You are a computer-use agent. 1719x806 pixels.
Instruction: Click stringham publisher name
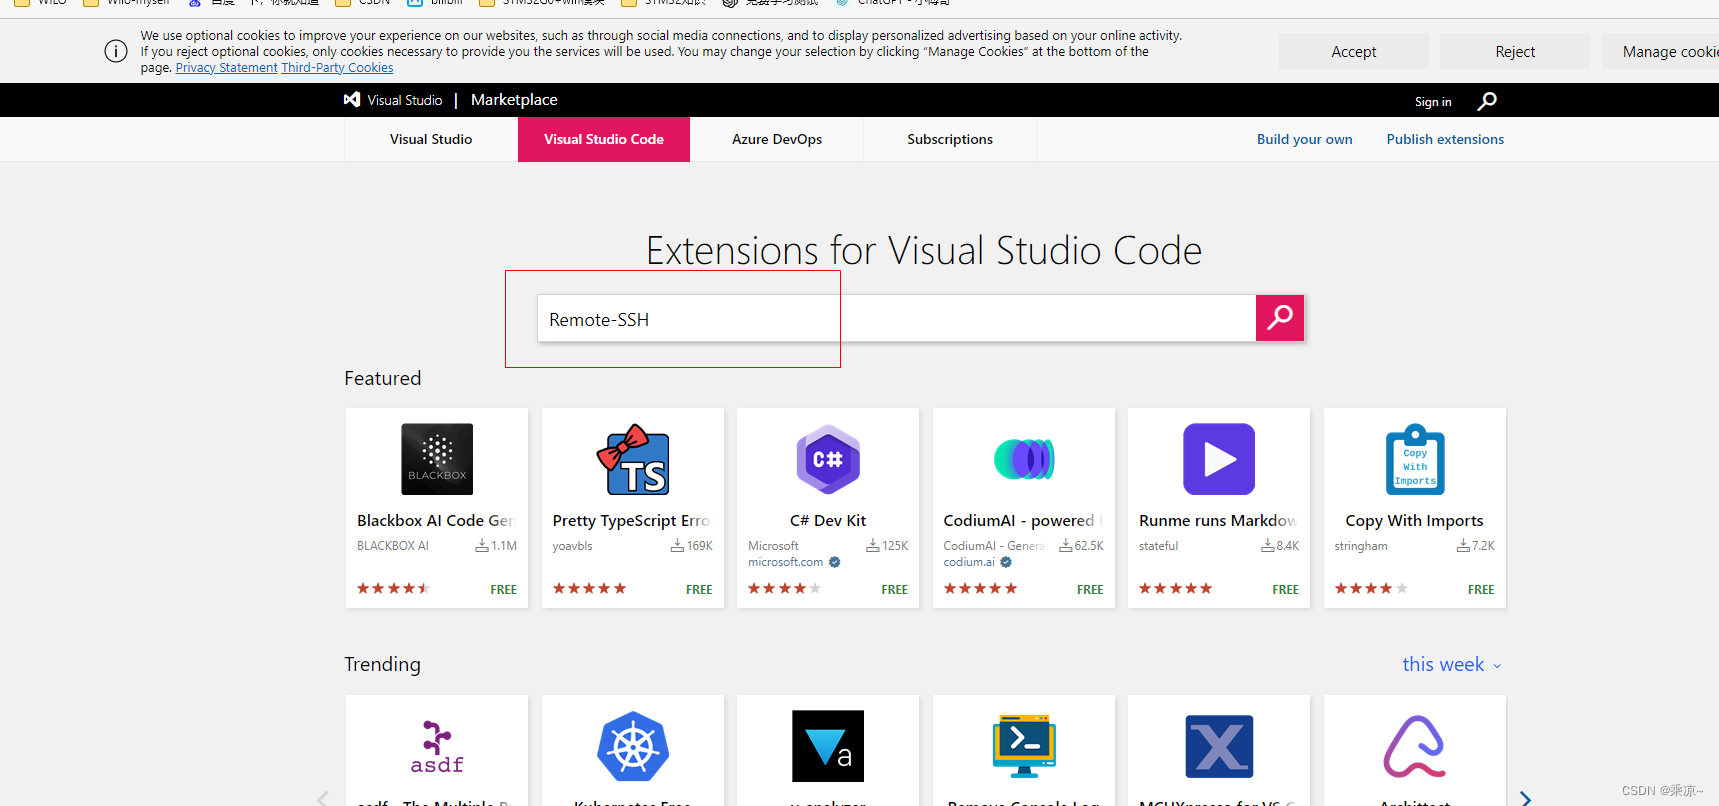pos(1360,546)
